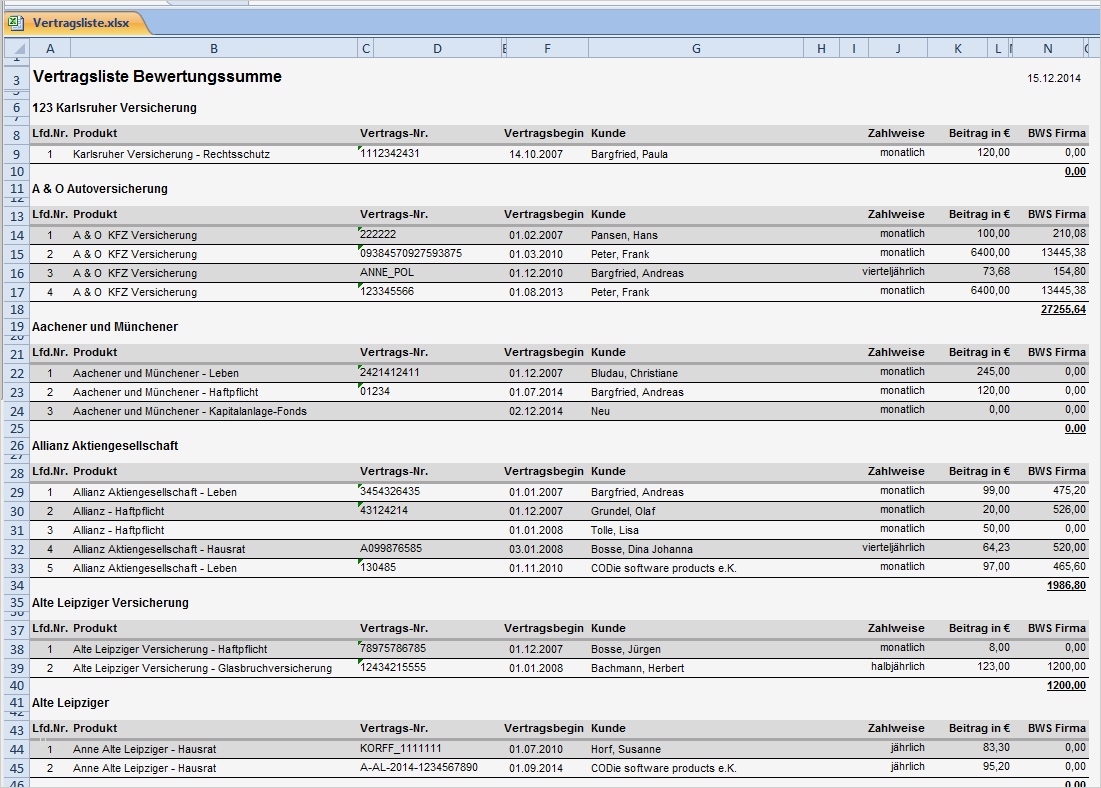Click payment mode 'halbjährlich'
This screenshot has height=788, width=1101.
coord(898,667)
